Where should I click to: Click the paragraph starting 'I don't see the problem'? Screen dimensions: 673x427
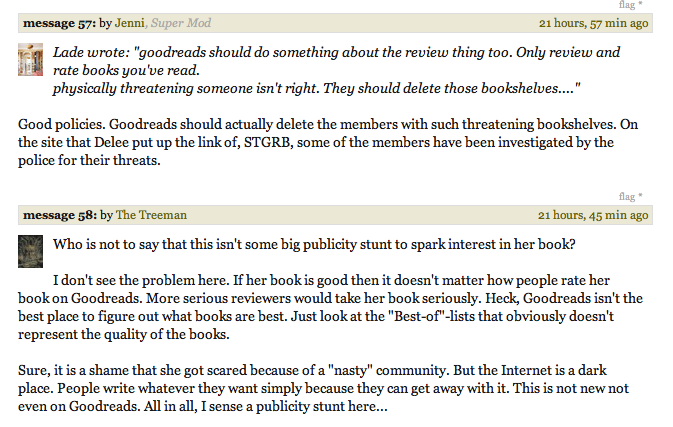tap(330, 307)
